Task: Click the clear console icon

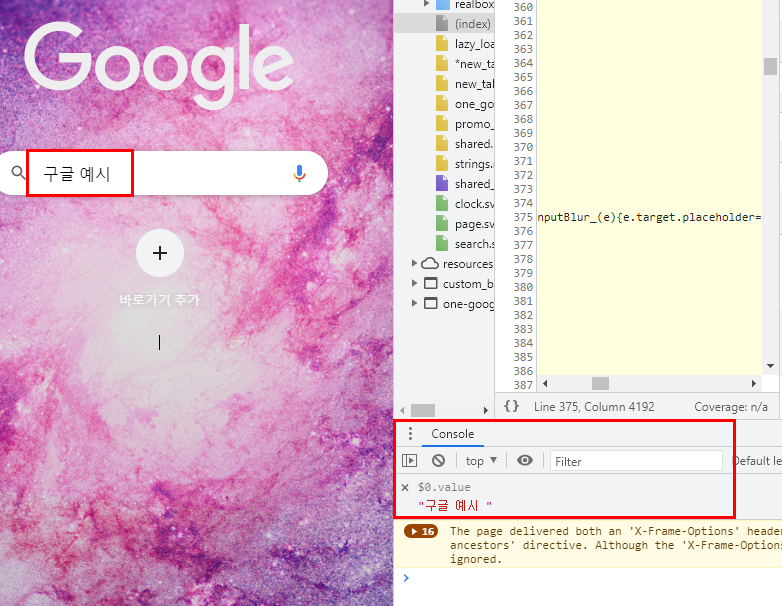Action: [438, 460]
